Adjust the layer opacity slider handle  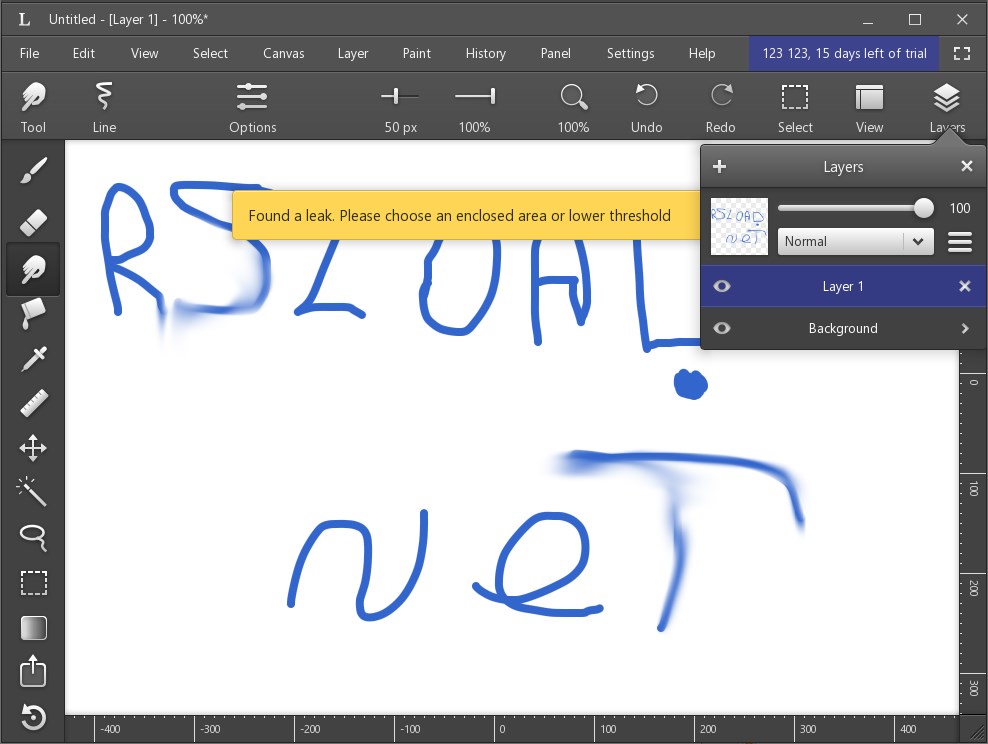(x=923, y=208)
